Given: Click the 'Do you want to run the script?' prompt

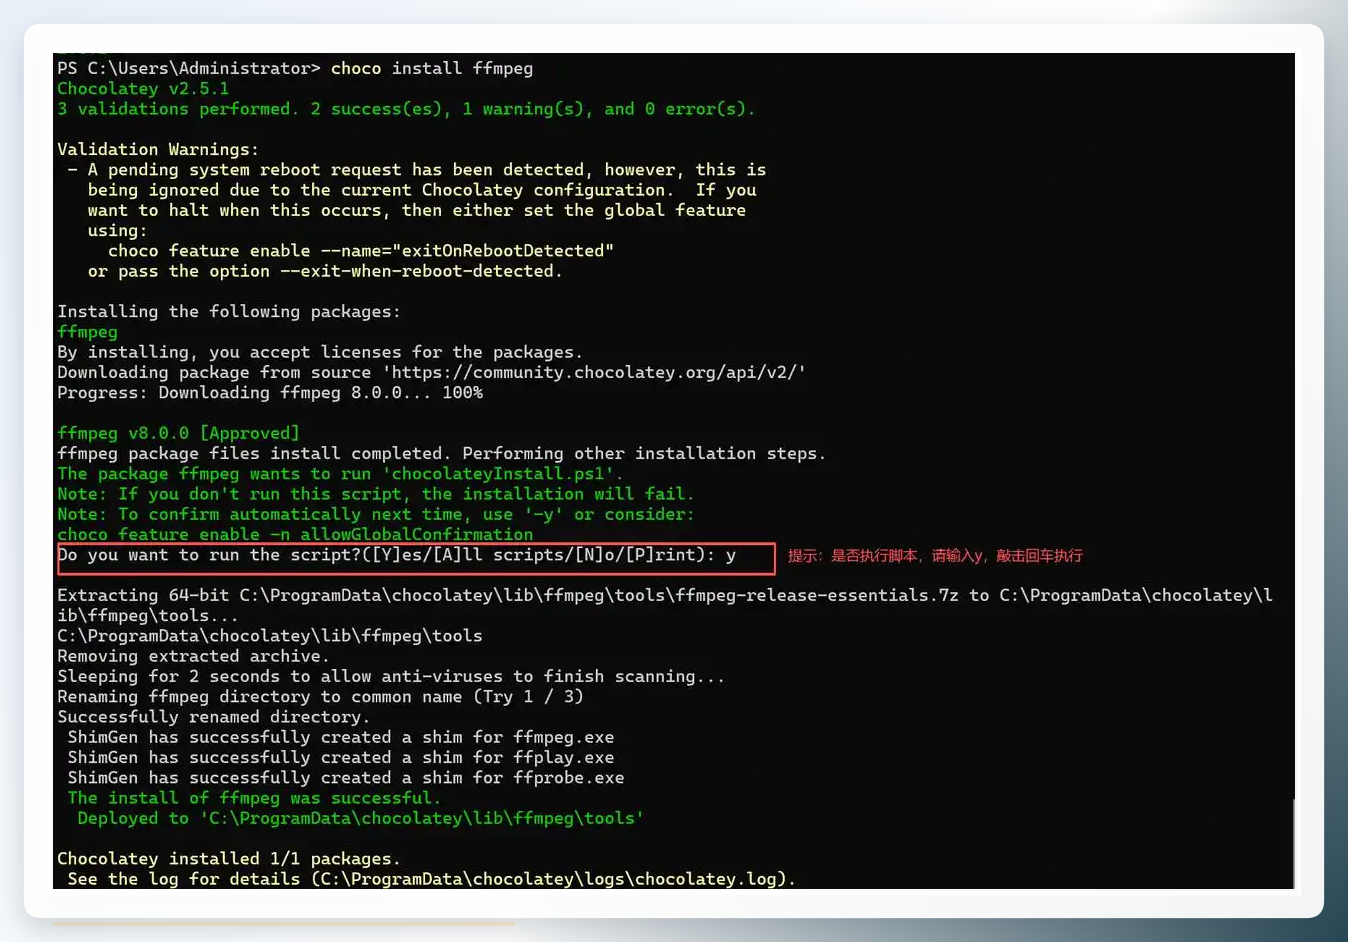Looking at the screenshot, I should pyautogui.click(x=397, y=555).
